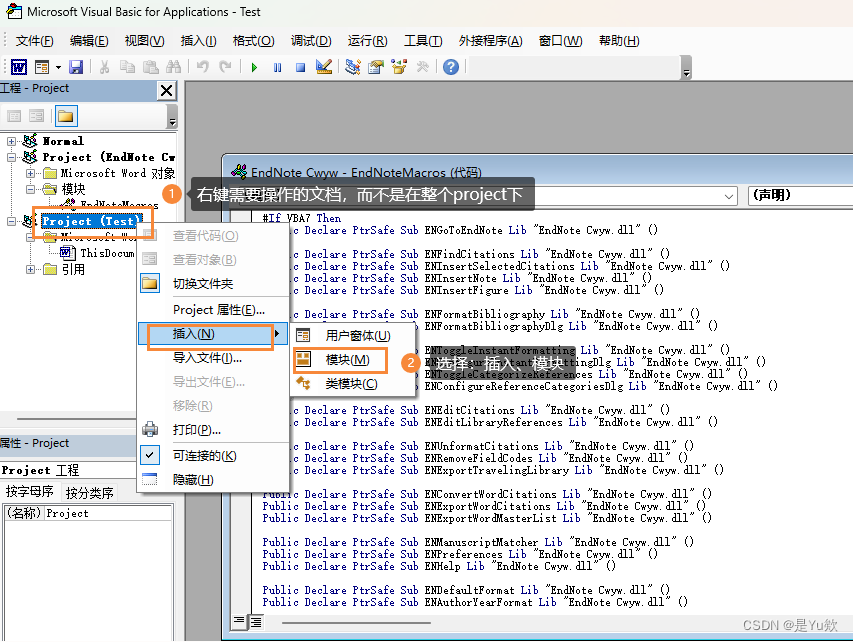Expand Microsoft Word 对象 folder under EndNote
The height and width of the screenshot is (642, 853).
[x=30, y=173]
